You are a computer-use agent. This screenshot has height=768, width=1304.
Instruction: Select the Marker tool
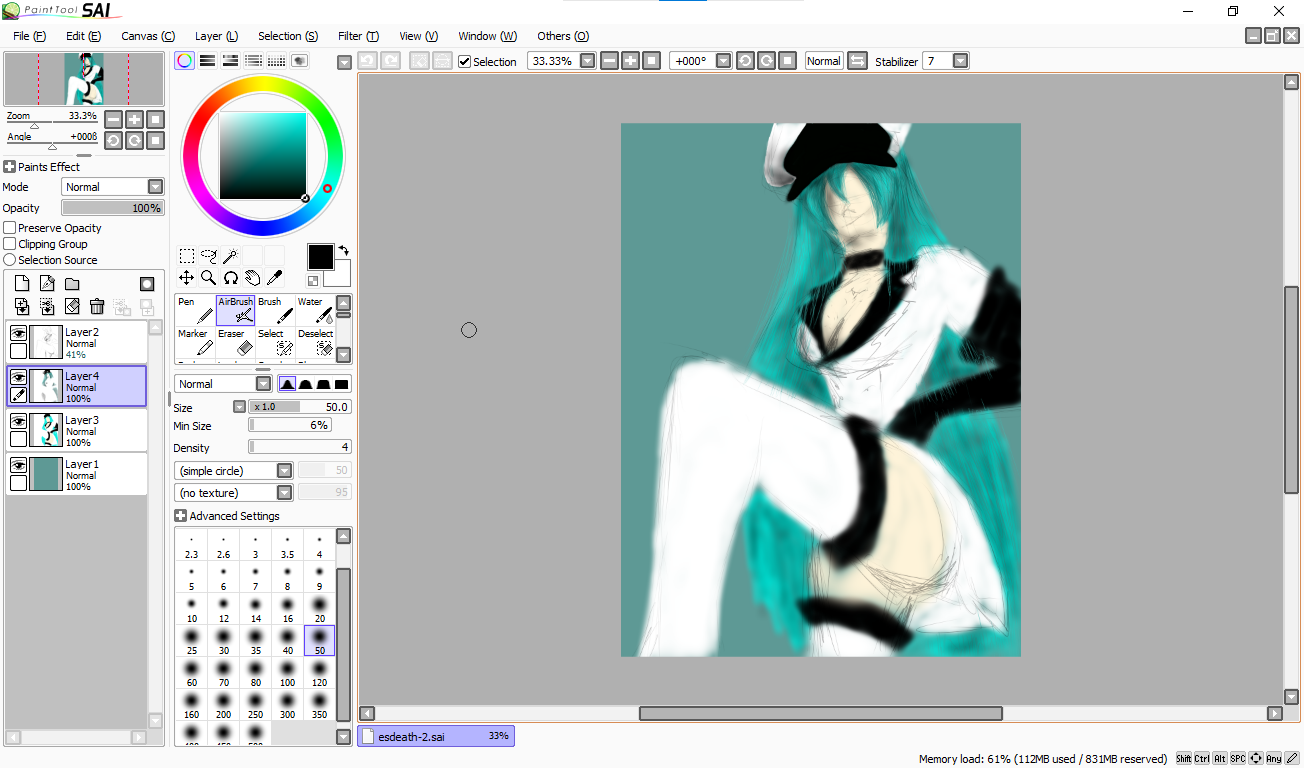[x=196, y=341]
